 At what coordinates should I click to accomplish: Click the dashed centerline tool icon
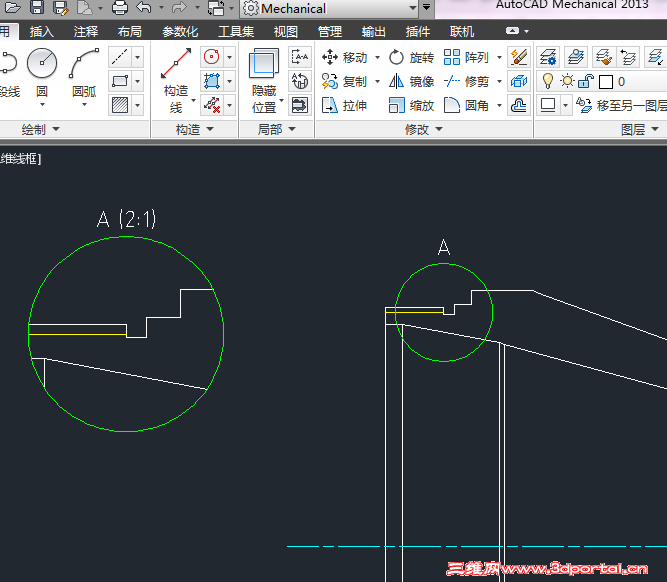click(x=120, y=57)
